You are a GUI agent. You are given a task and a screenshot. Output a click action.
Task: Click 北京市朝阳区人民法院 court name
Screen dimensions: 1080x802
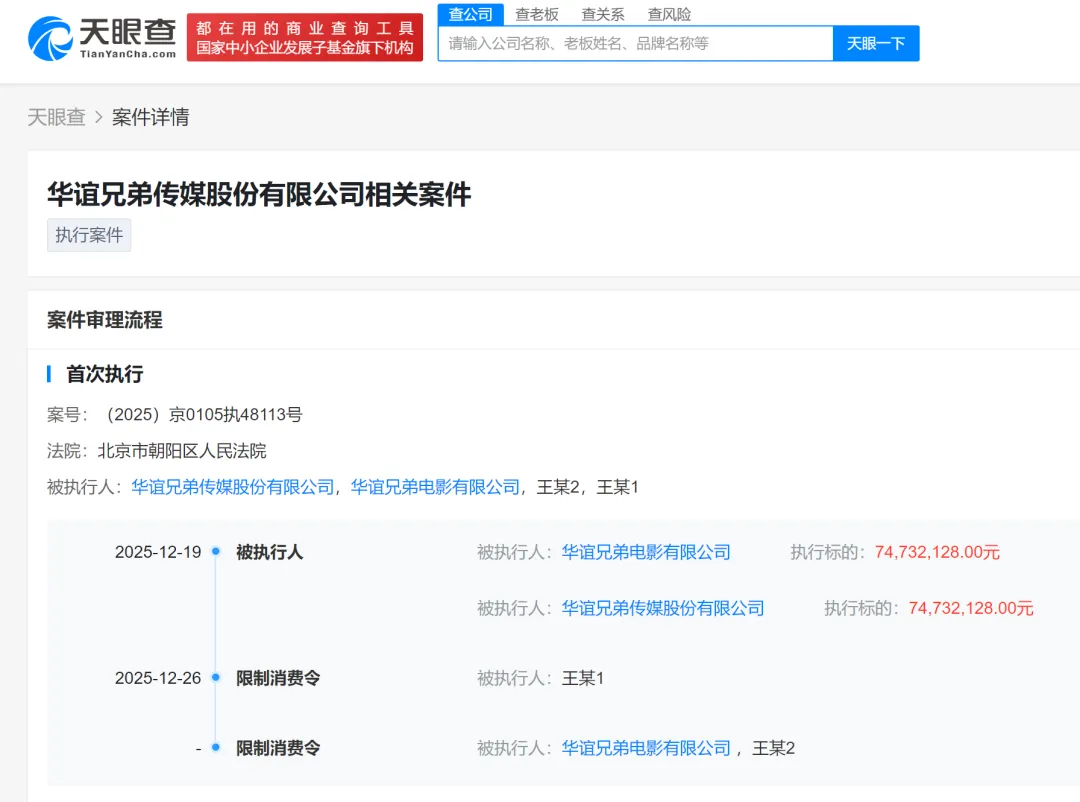tap(185, 451)
